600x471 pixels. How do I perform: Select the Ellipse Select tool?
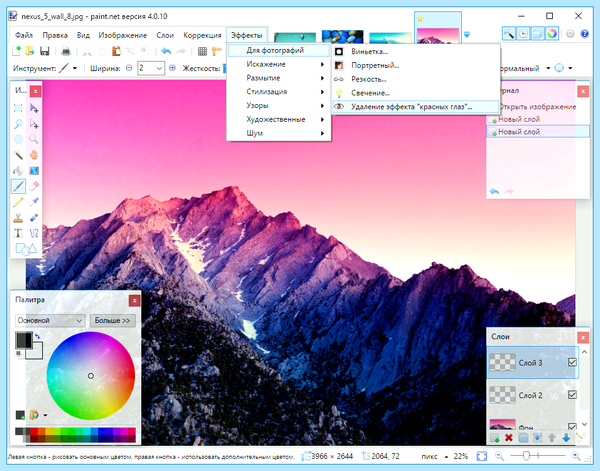[x=18, y=139]
